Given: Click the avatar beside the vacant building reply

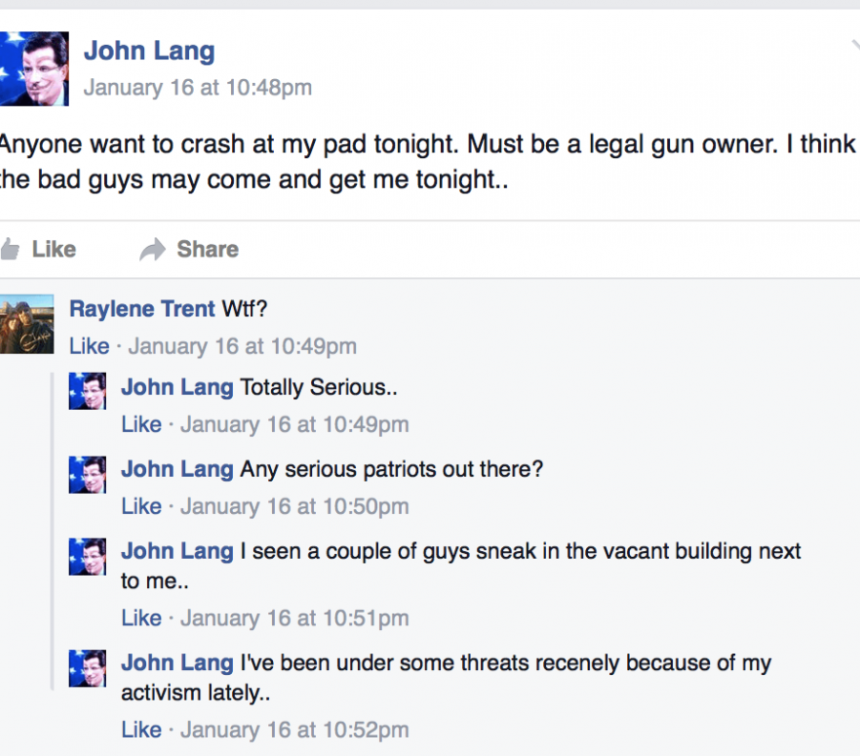Looking at the screenshot, I should point(87,555).
